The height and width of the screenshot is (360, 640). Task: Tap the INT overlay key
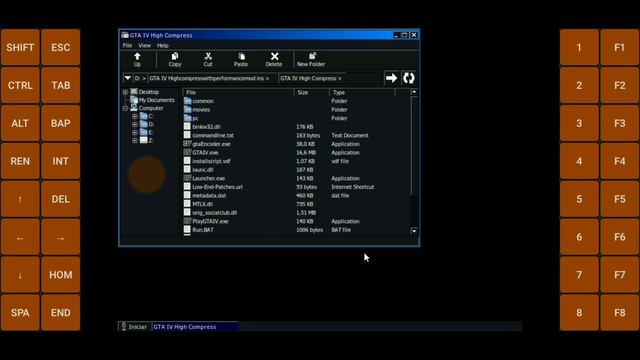point(60,161)
